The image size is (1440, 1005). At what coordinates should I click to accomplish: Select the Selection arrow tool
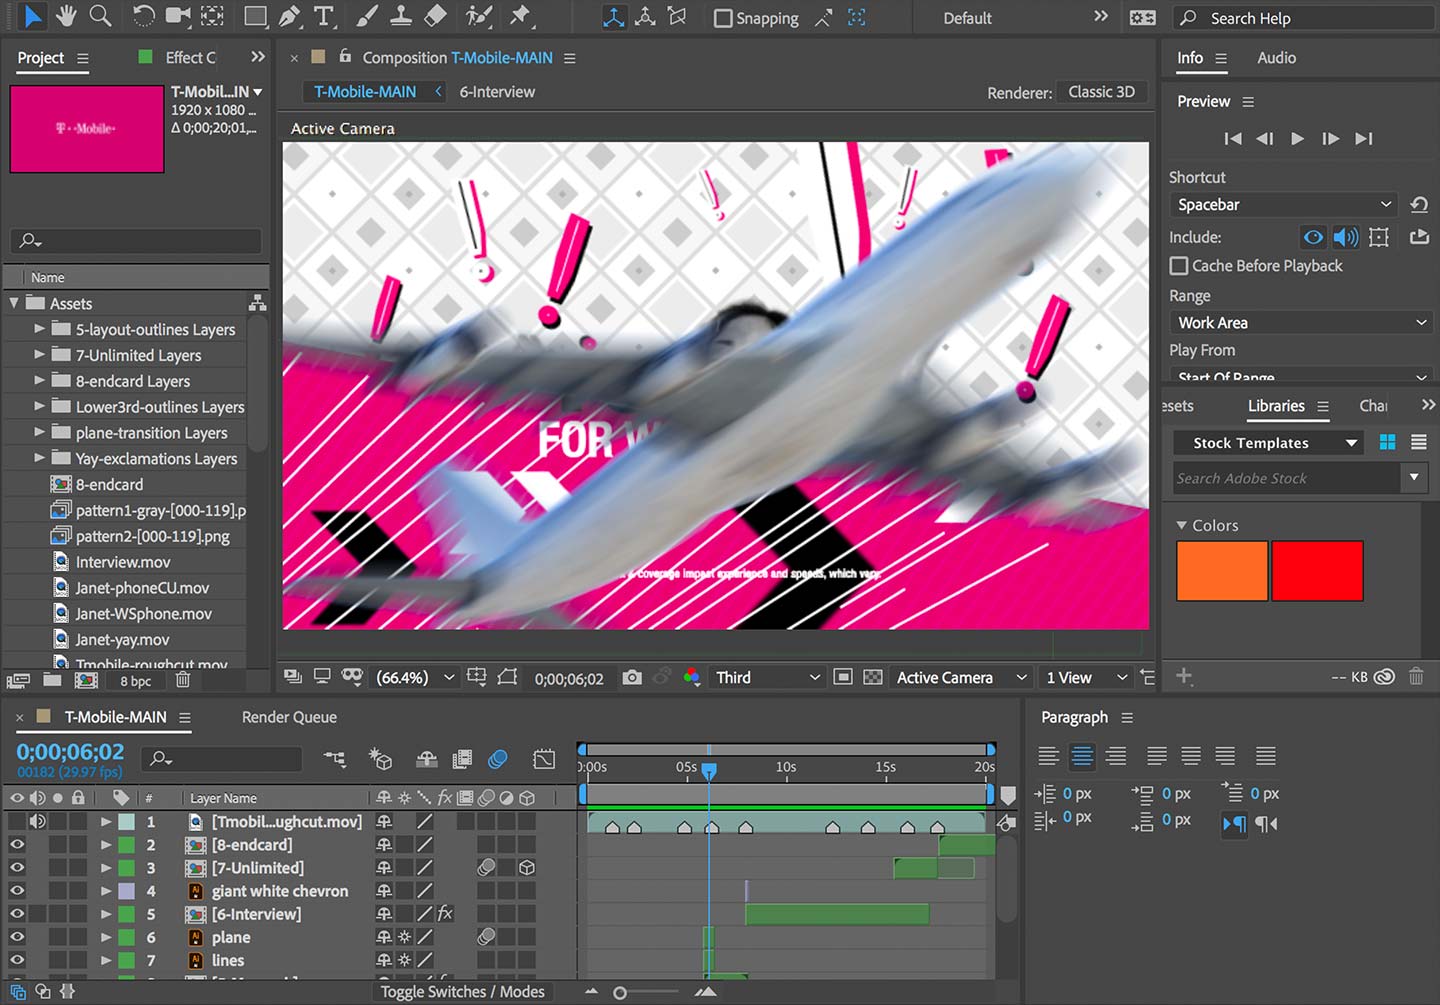[32, 16]
